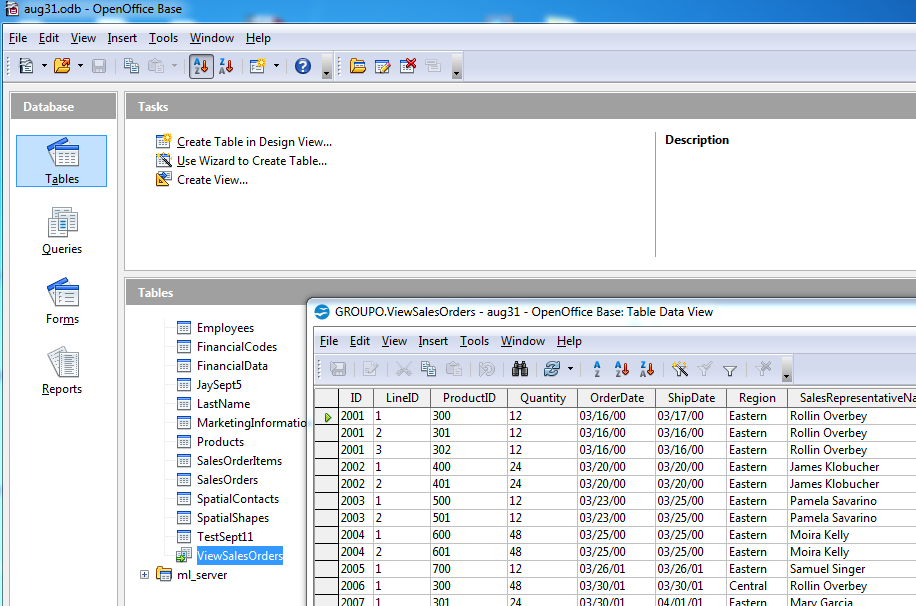Expand the ml_server tree entry
916x606 pixels.
click(144, 575)
